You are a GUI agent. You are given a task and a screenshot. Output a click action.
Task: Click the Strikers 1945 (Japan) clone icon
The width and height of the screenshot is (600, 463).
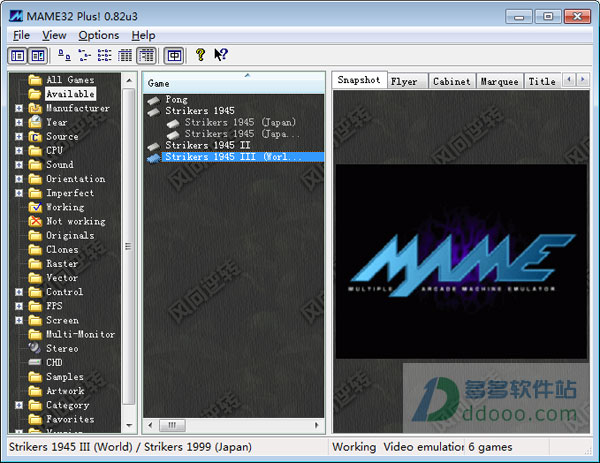173,123
